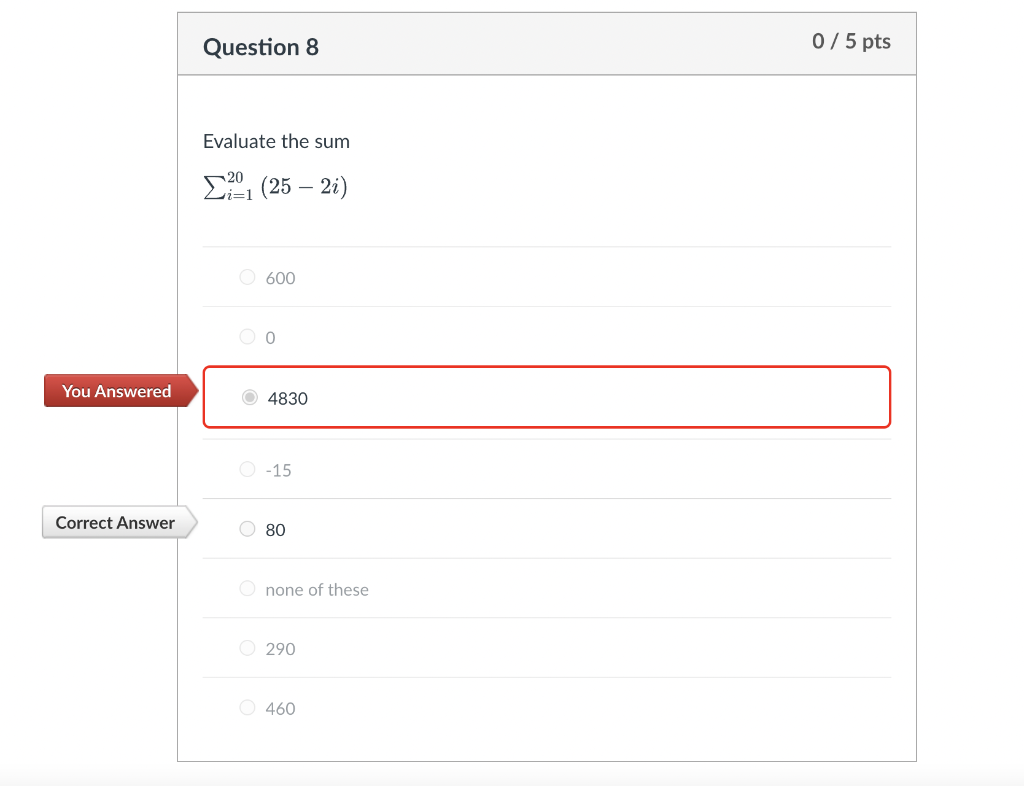The height and width of the screenshot is (786, 1024).
Task: Click the '600' answer text
Action: [281, 278]
